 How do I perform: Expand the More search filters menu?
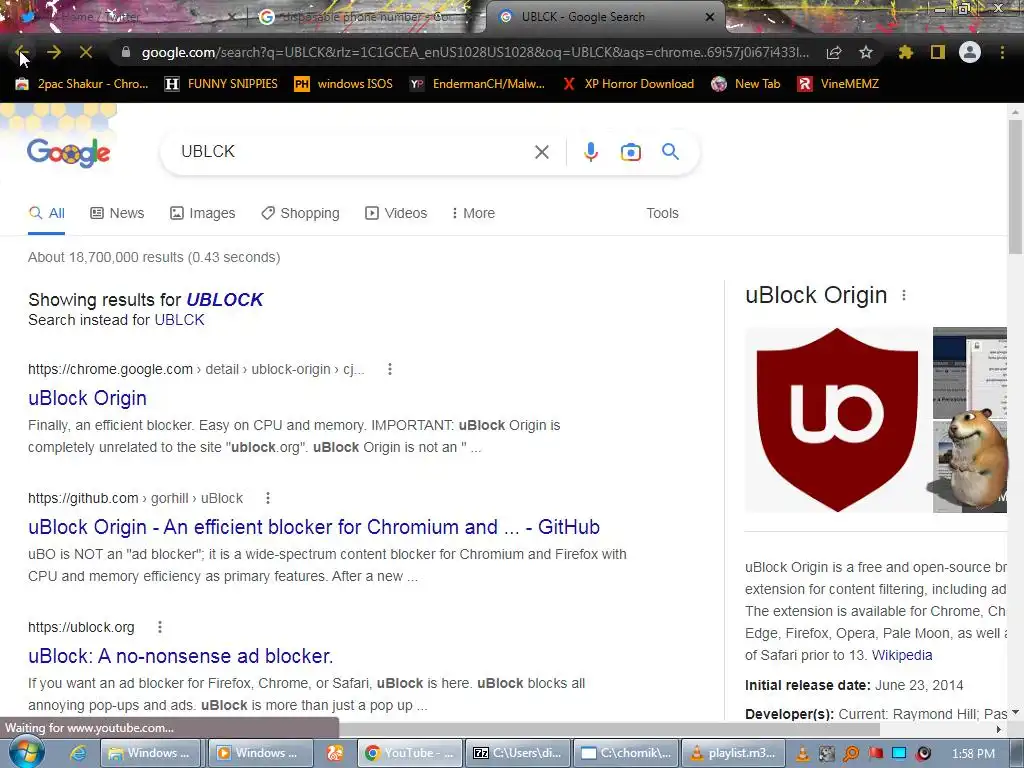pos(473,213)
